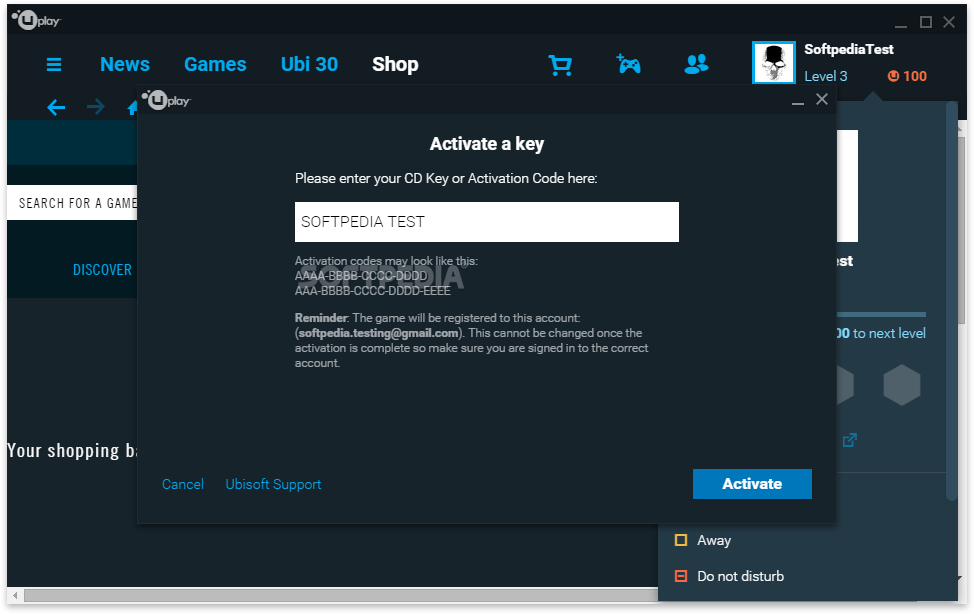Open the friends list icon
The height and width of the screenshot is (614, 974).
point(696,64)
